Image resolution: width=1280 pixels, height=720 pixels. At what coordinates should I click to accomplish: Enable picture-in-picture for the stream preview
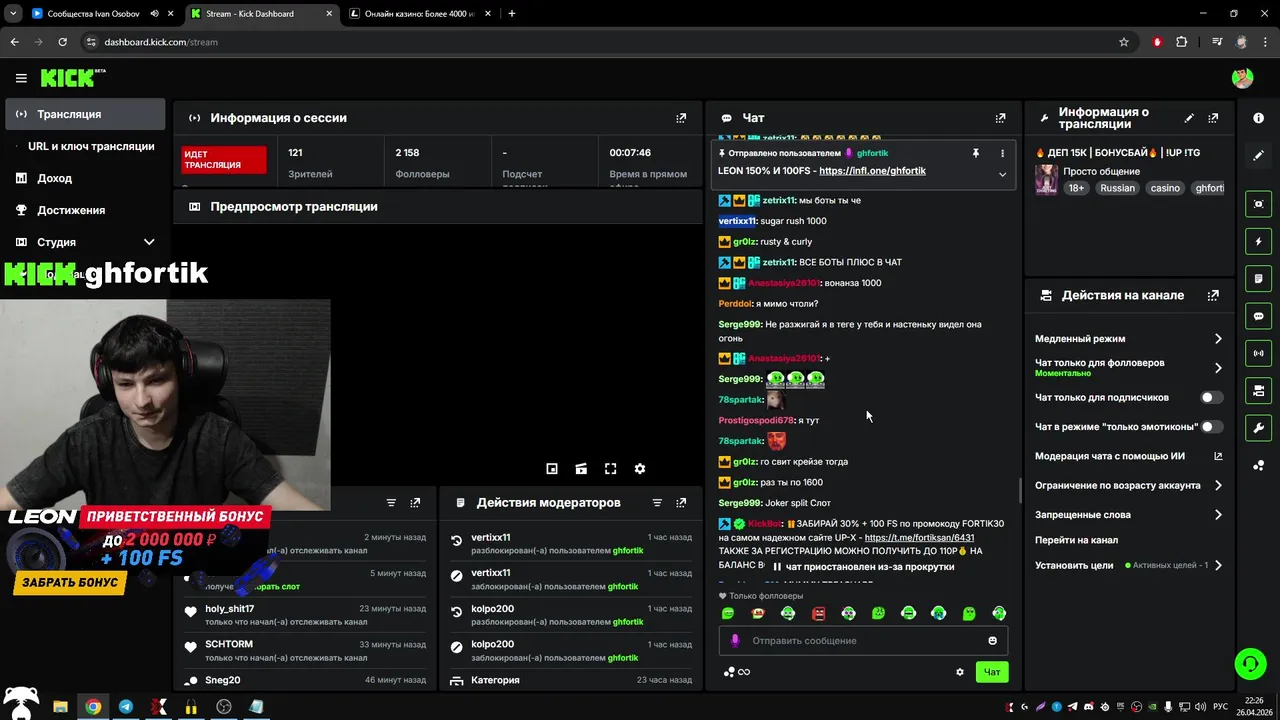pos(552,469)
